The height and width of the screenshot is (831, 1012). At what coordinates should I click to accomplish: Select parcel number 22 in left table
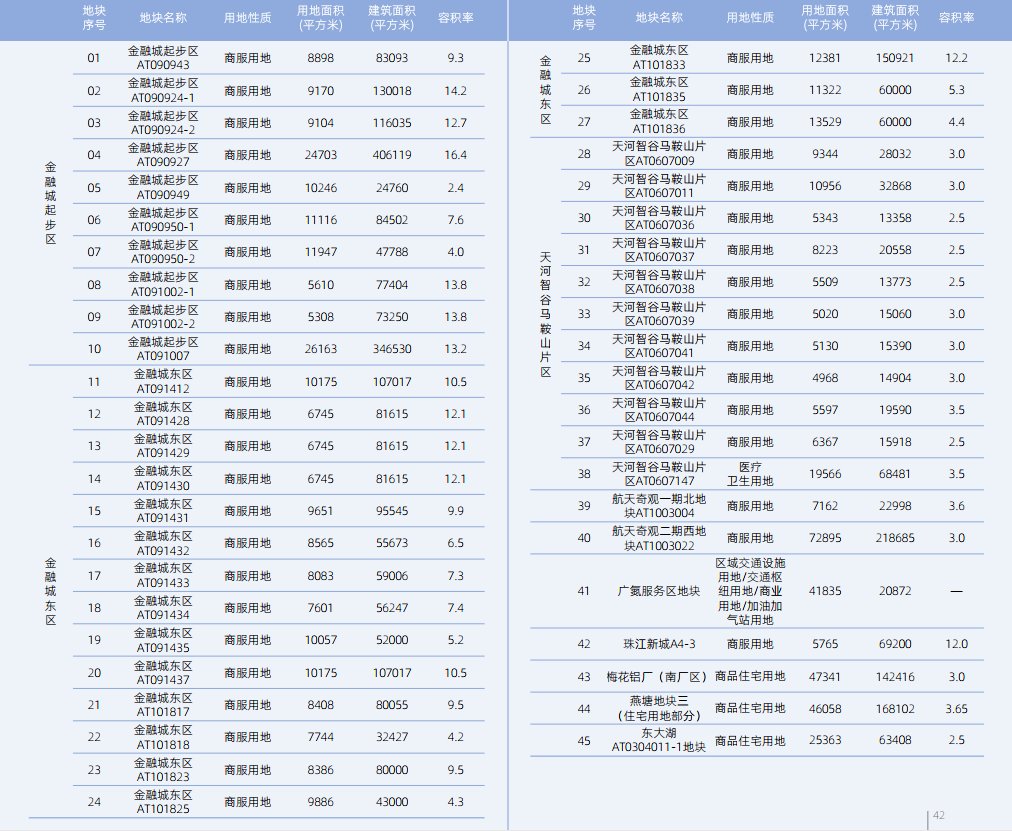pyautogui.click(x=94, y=737)
